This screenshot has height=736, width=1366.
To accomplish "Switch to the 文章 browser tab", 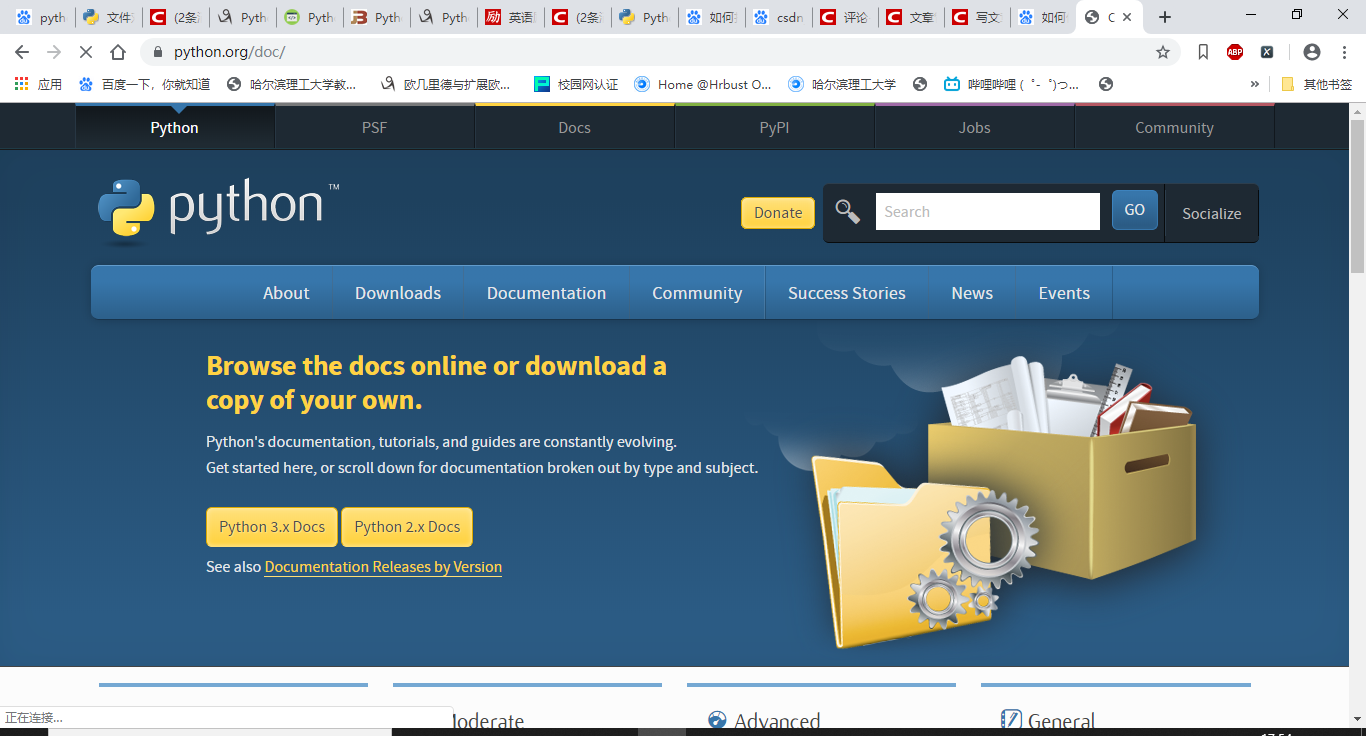I will coord(912,17).
